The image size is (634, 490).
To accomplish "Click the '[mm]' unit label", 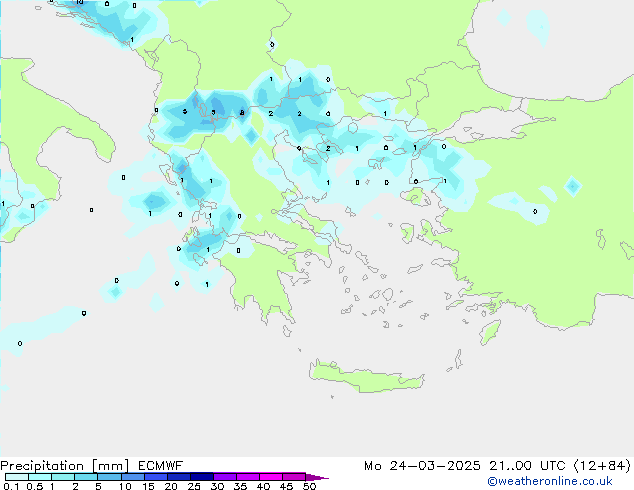I will point(110,466).
